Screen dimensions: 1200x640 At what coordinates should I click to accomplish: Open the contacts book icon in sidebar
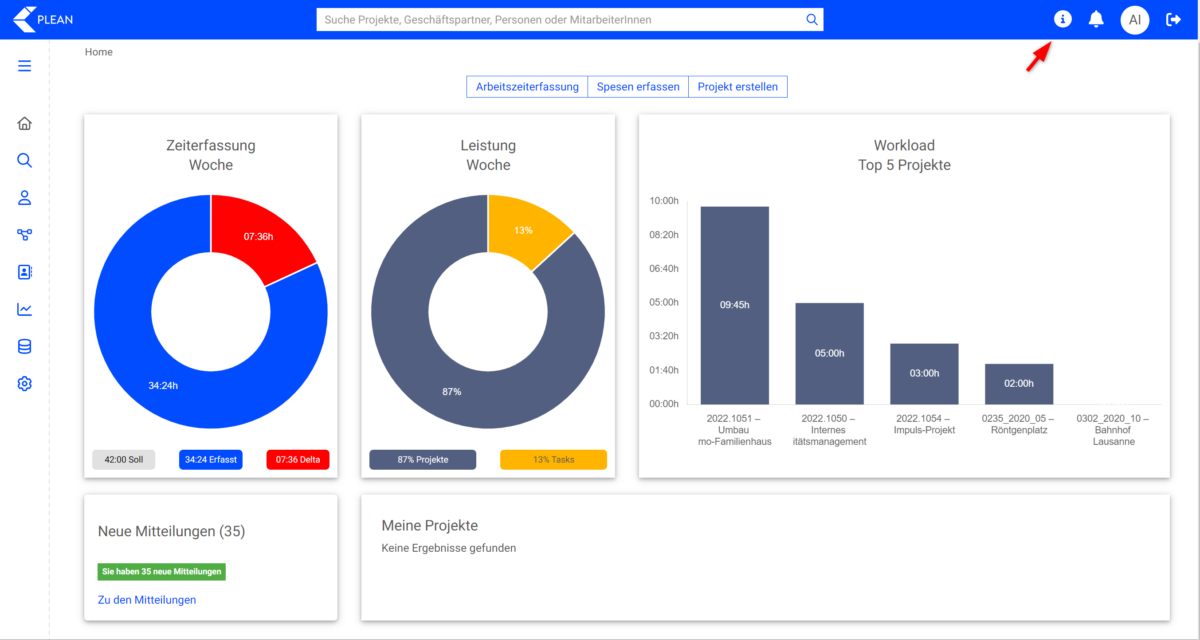point(25,272)
